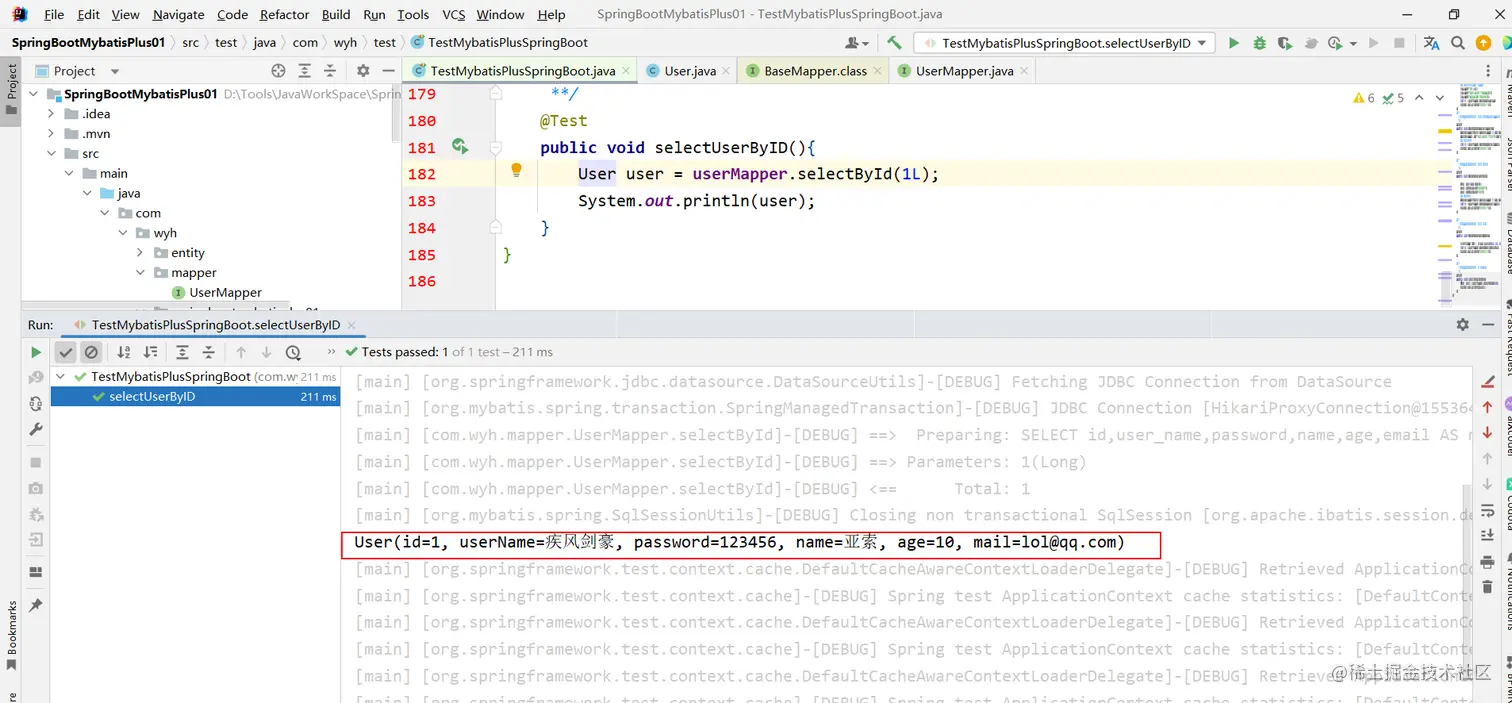The width and height of the screenshot is (1512, 703).
Task: Open the user account dropdown in the toolbar
Action: pyautogui.click(x=857, y=43)
